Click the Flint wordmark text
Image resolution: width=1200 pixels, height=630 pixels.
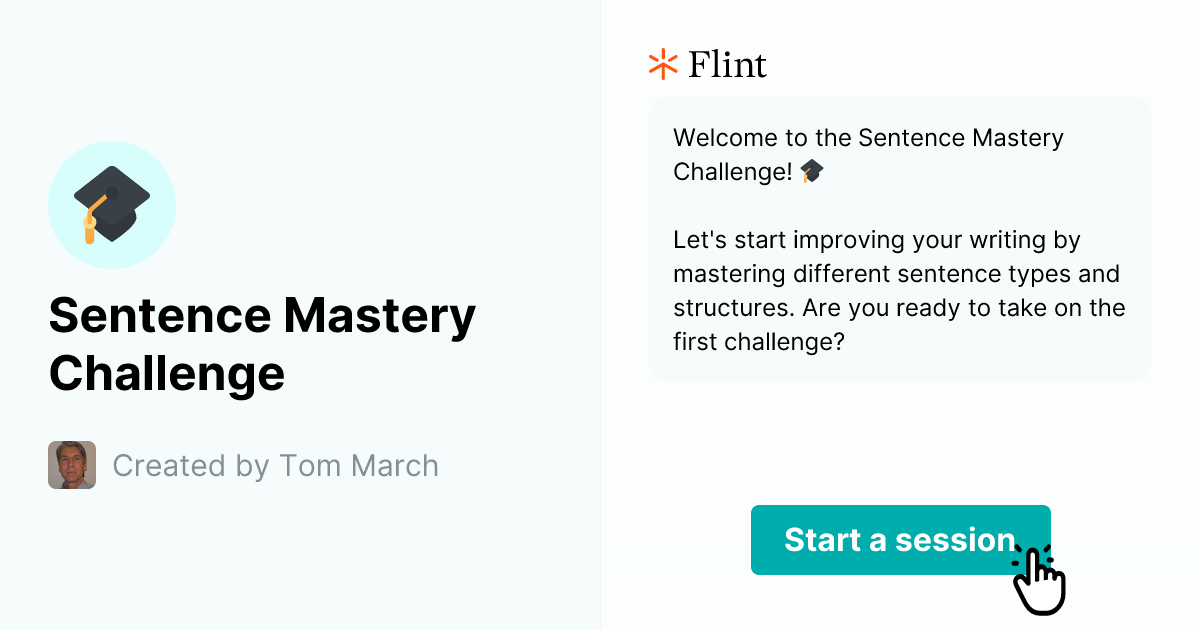[726, 64]
